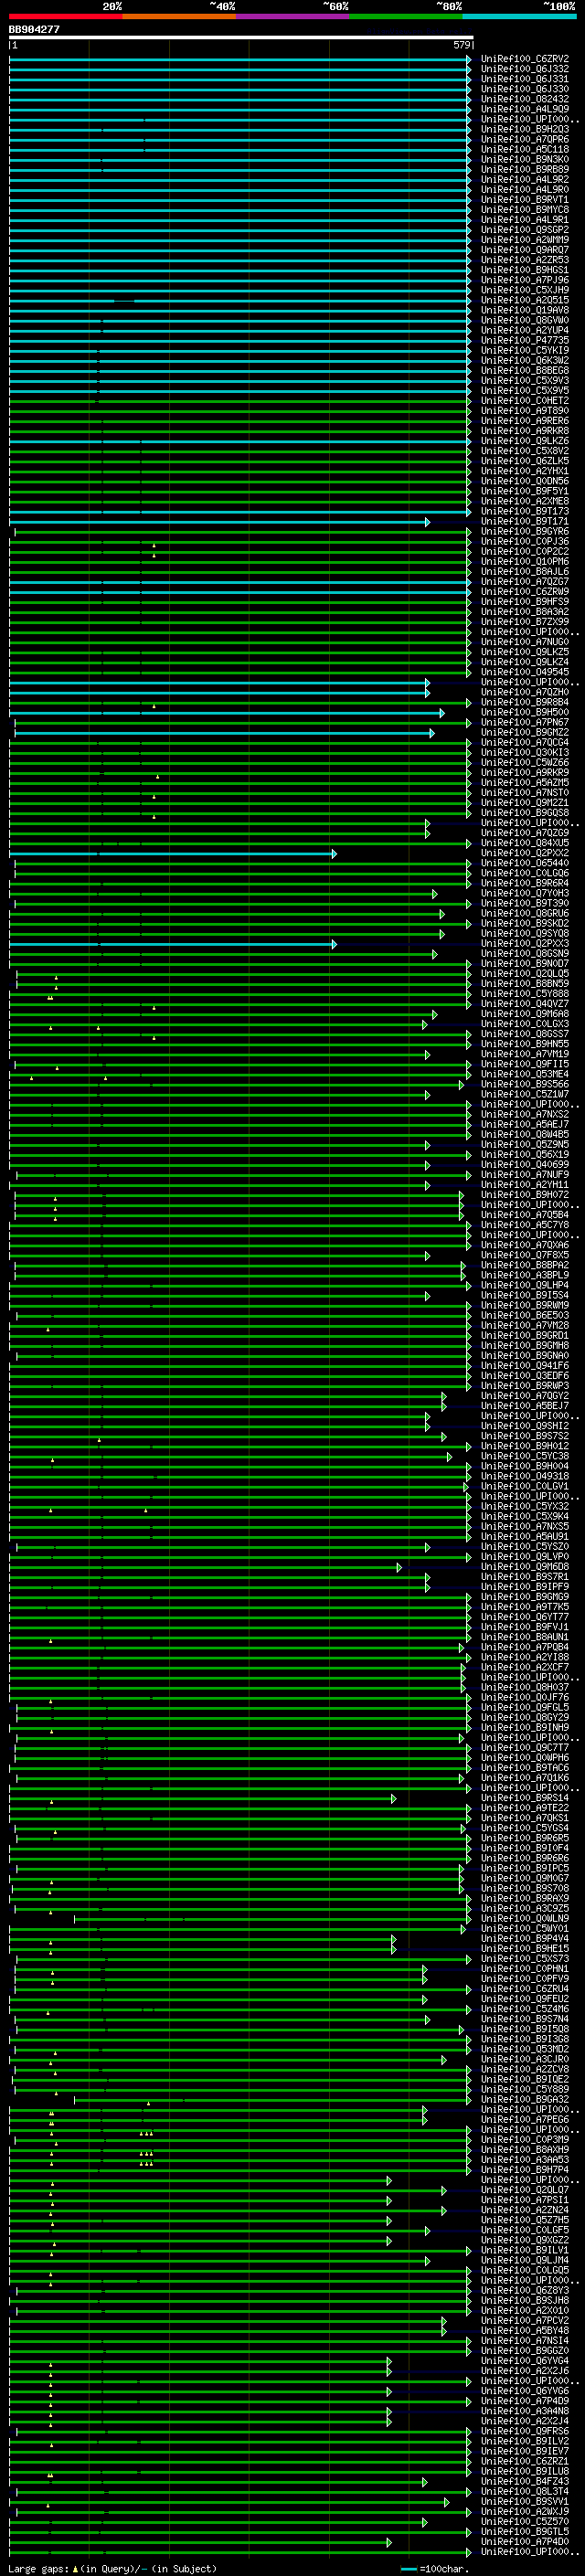Select the UniRef100_B9SVV1 label
Image resolution: width=585 pixels, height=2576 pixels.
525,2502
